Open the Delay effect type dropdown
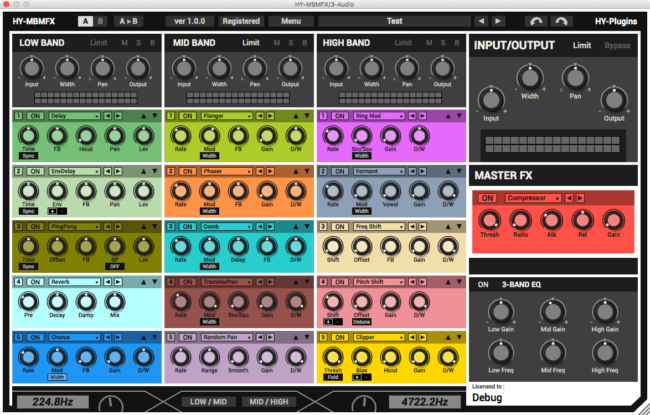Viewport: 650px width, 415px height. point(74,116)
